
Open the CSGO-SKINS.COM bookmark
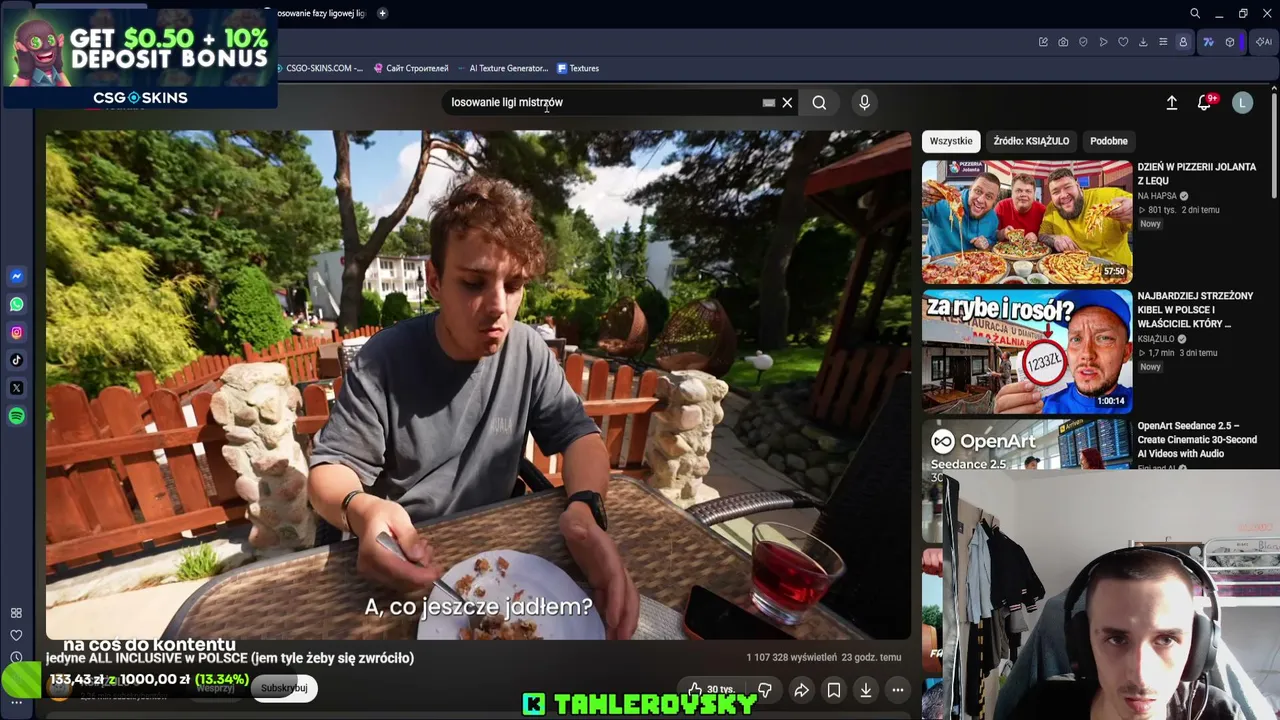coord(318,68)
